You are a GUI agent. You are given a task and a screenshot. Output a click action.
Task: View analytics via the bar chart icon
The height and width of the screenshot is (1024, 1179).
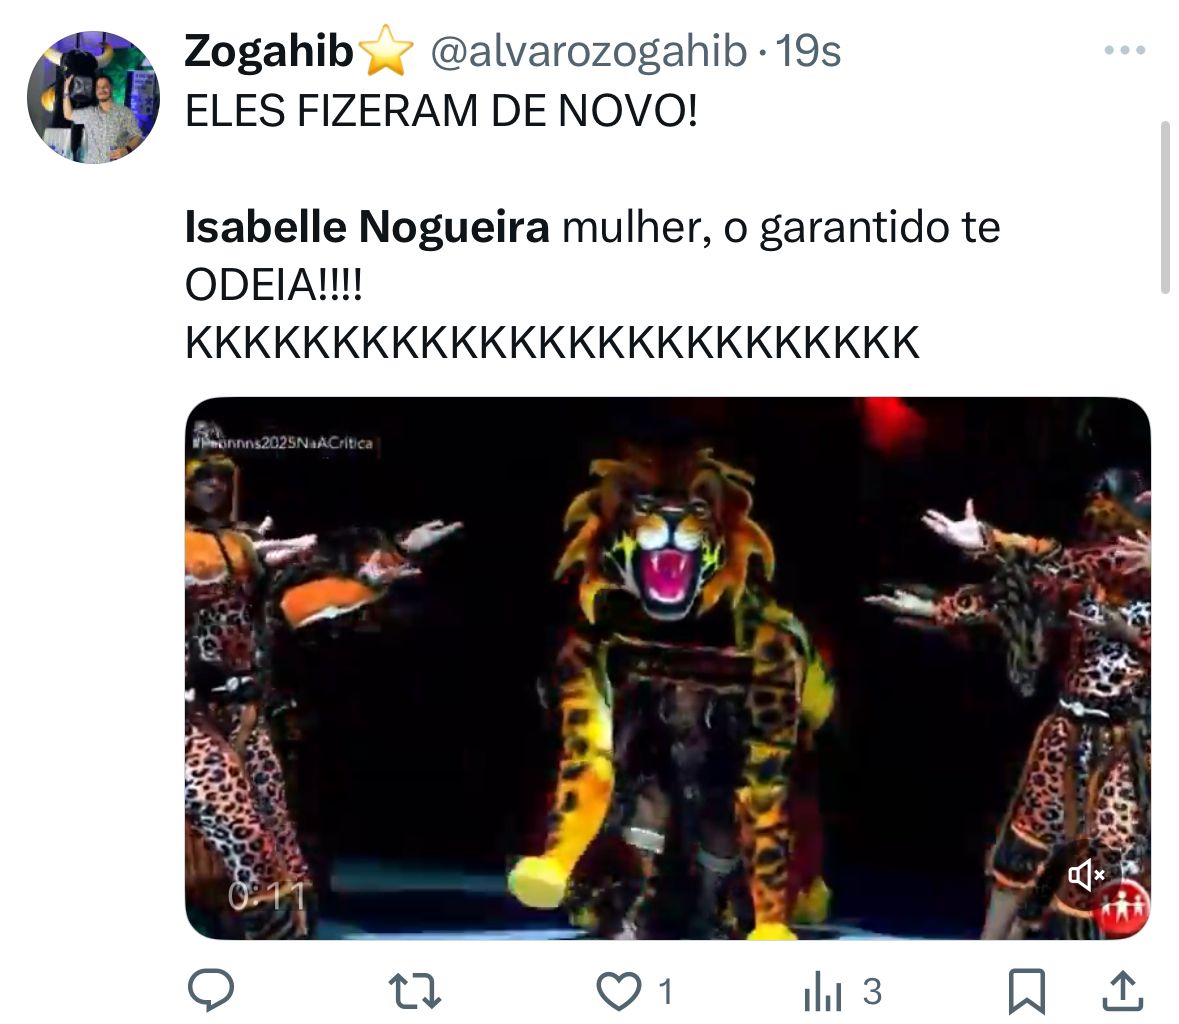(822, 992)
